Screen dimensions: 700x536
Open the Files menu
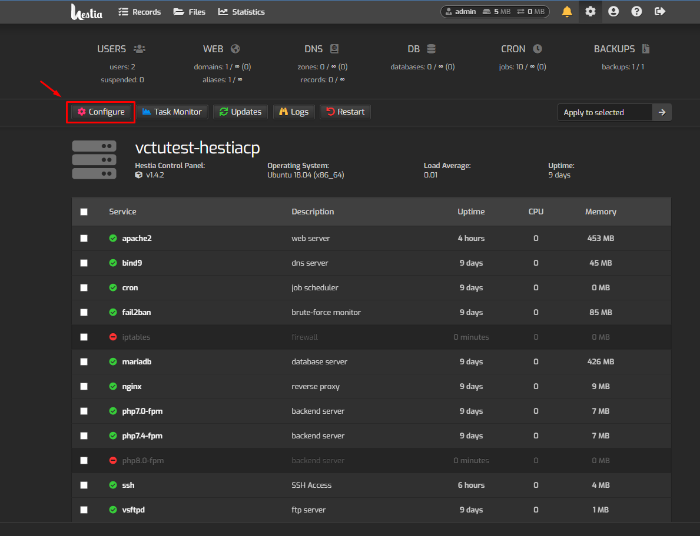189,12
